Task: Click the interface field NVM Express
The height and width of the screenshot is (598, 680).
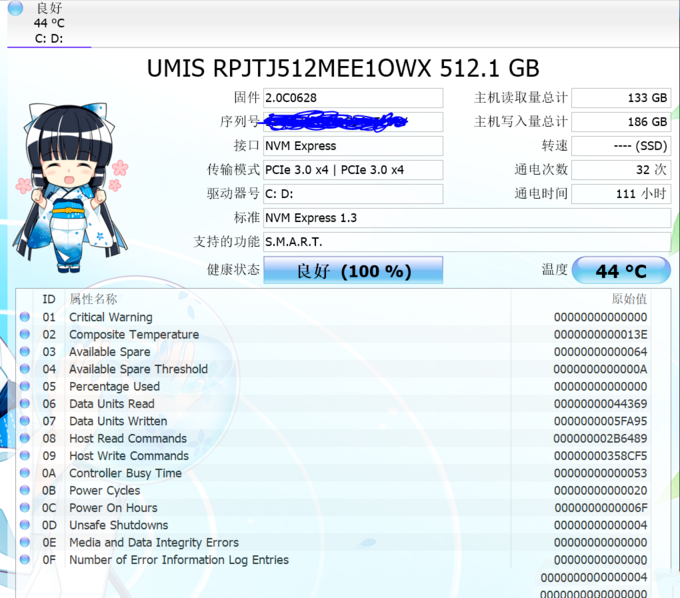Action: click(x=353, y=146)
